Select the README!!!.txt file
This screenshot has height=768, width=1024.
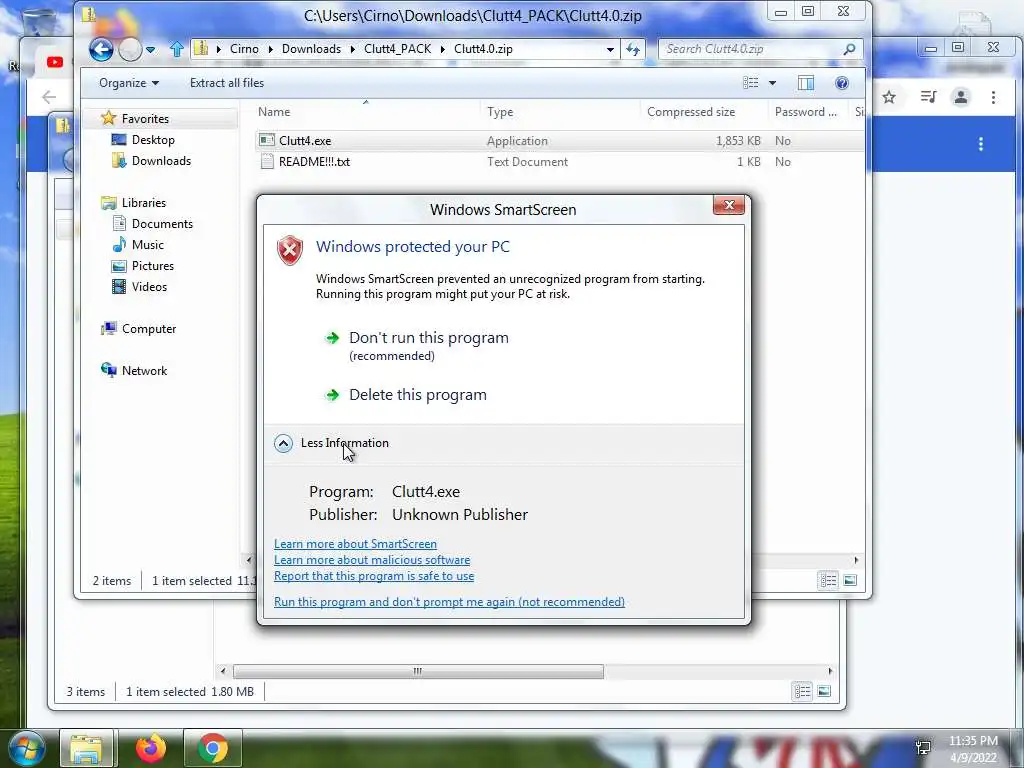click(314, 162)
